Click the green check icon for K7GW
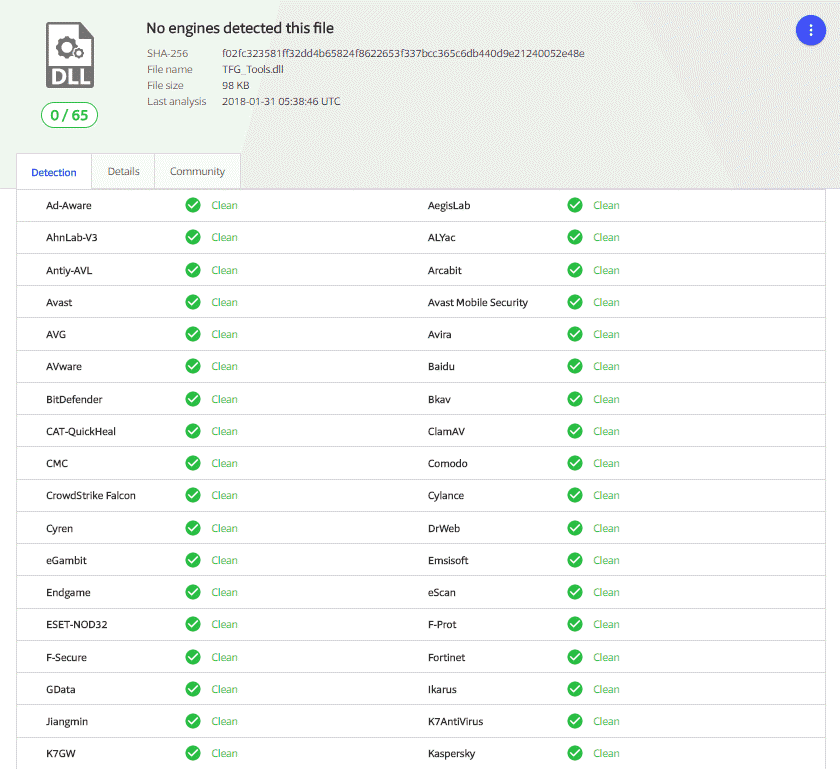 pos(193,755)
